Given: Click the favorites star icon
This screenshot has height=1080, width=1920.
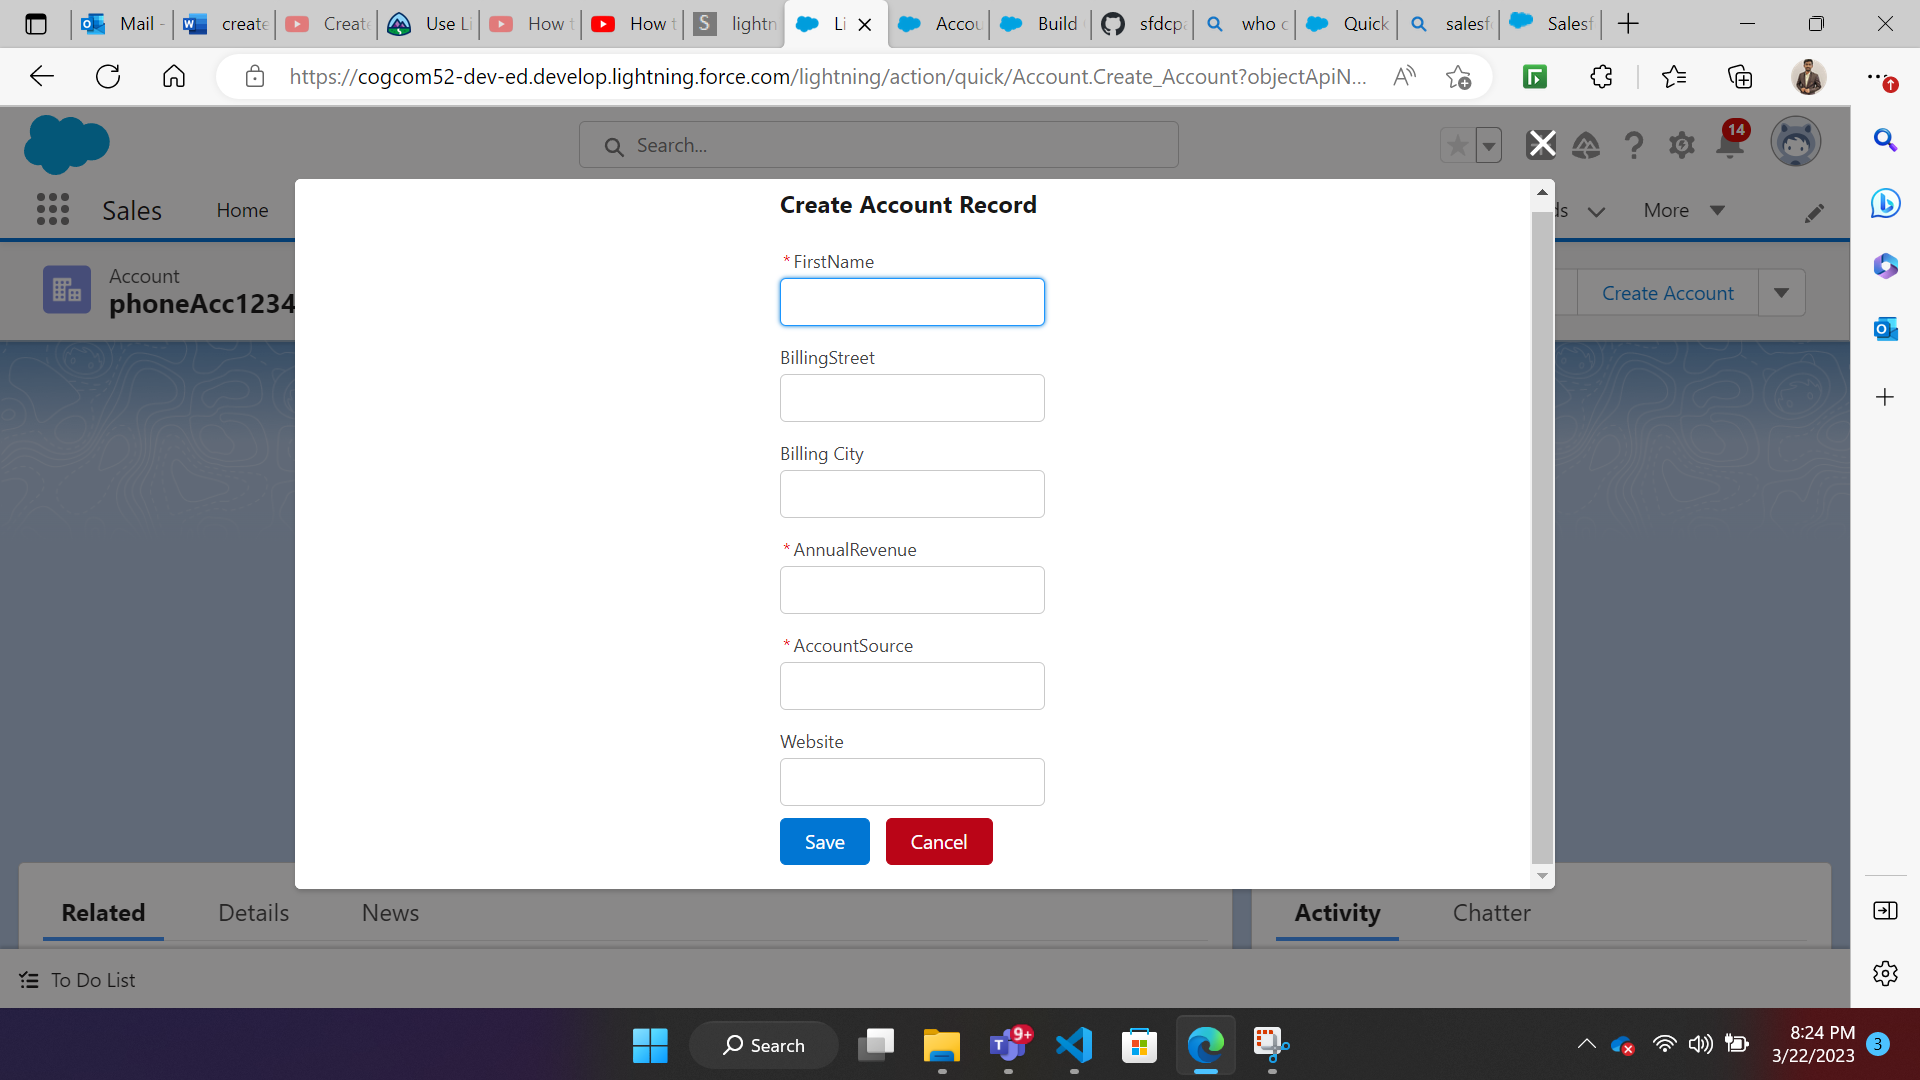Looking at the screenshot, I should pyautogui.click(x=1457, y=146).
